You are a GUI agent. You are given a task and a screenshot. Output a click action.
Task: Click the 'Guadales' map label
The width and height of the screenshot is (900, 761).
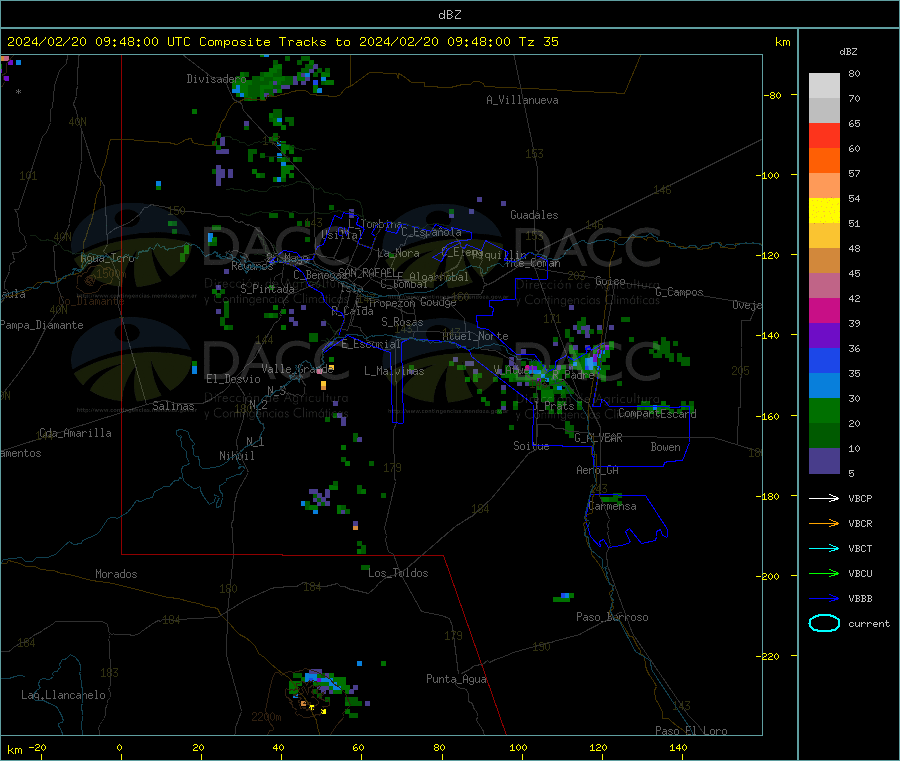pos(534,215)
